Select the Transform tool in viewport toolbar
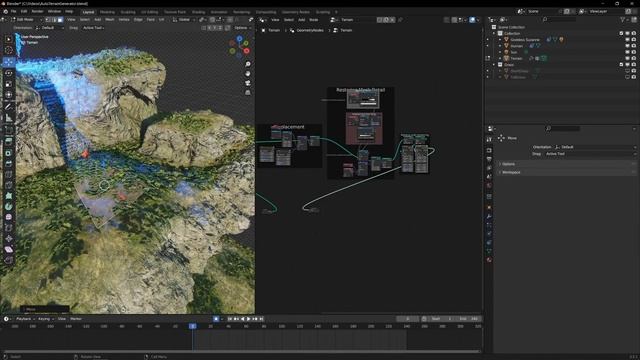This screenshot has width=640, height=360. pyautogui.click(x=9, y=95)
